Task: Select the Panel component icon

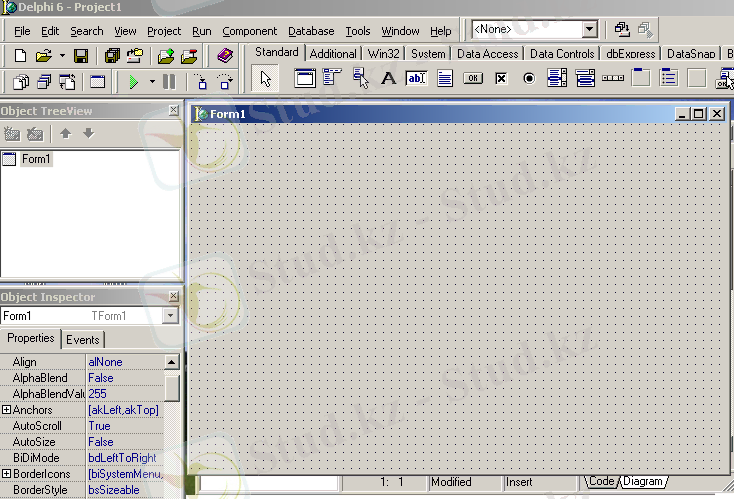Action: coord(697,78)
